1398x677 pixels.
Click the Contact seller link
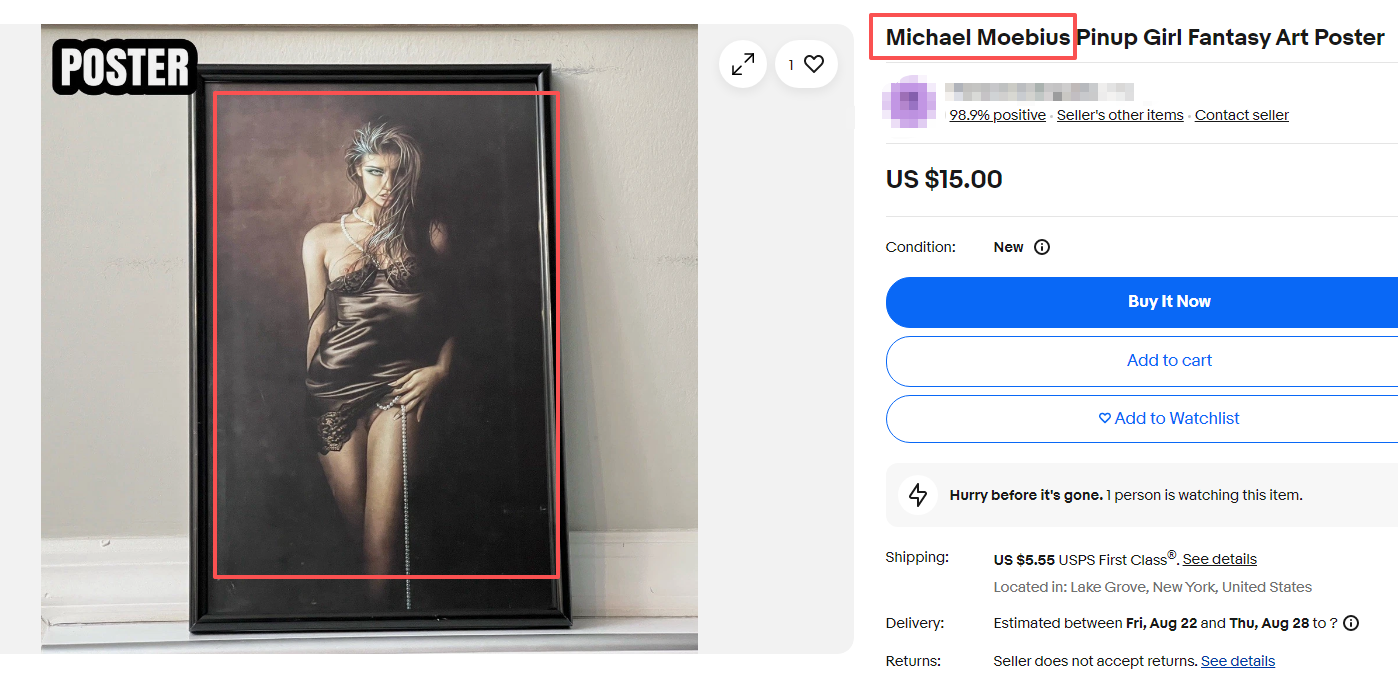[x=1241, y=115]
